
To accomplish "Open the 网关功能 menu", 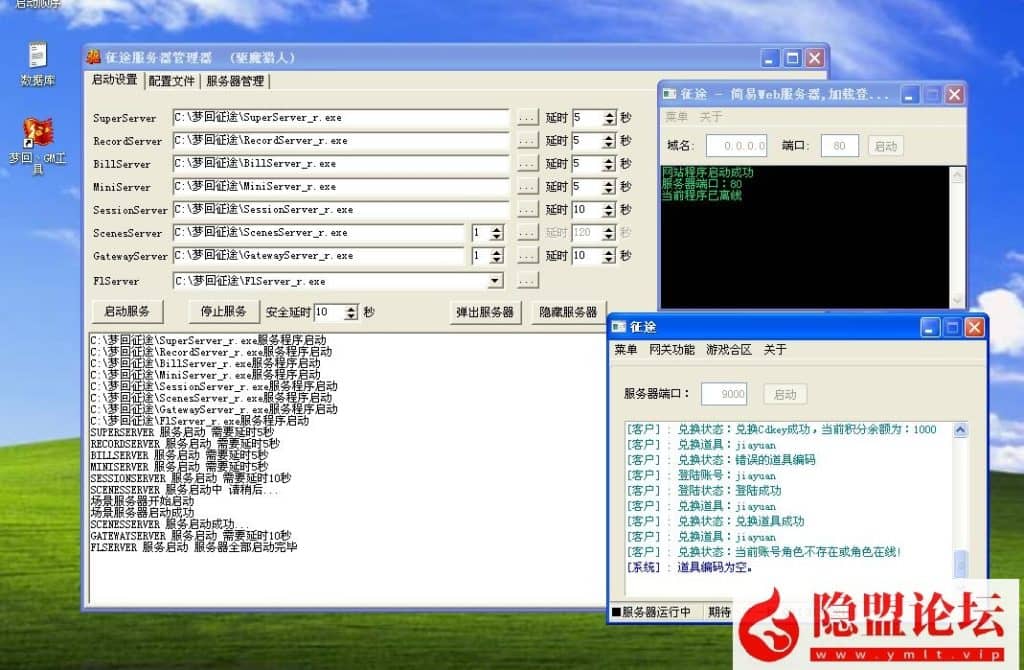I will pos(671,350).
